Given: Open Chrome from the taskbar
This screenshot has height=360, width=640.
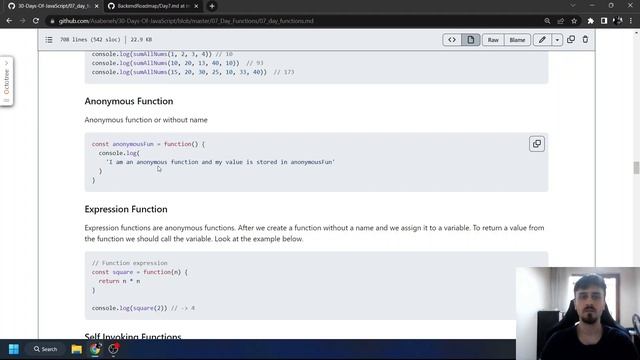Looking at the screenshot, I should 95,349.
